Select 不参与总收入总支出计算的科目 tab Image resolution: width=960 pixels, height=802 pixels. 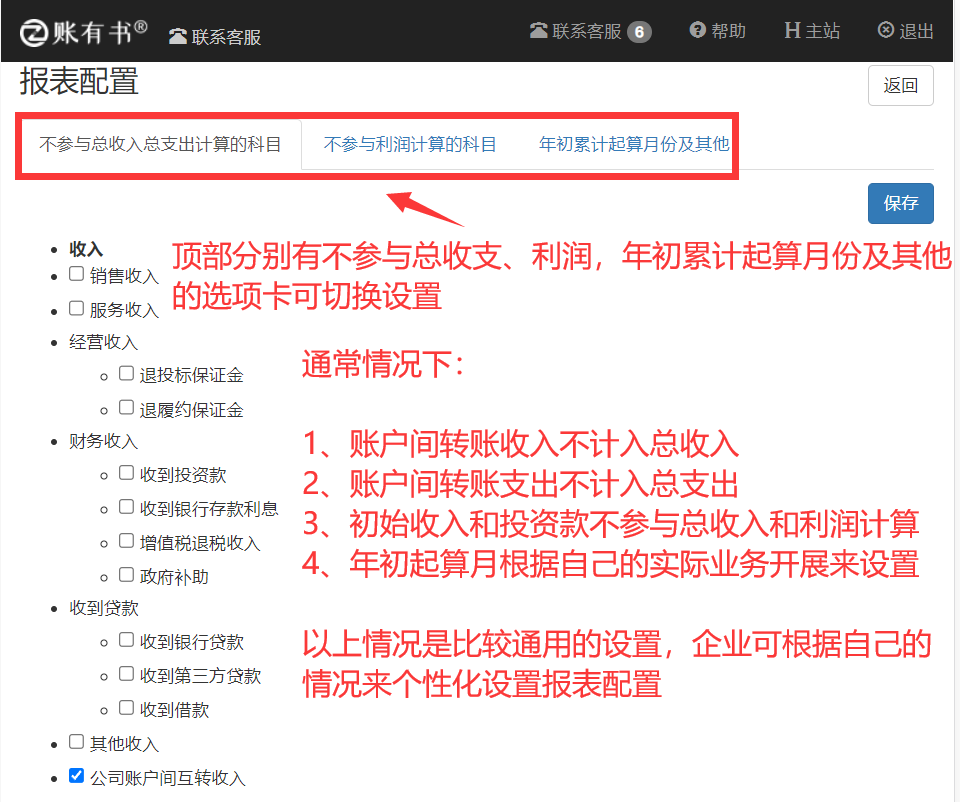coord(160,144)
